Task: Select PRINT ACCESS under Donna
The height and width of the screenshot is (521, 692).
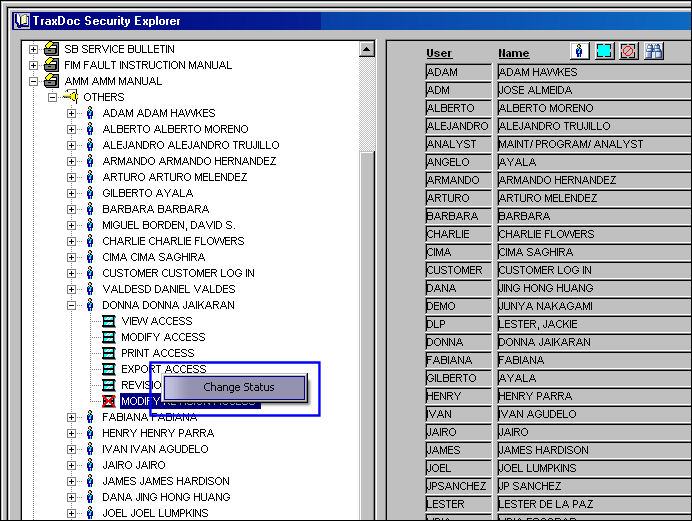Action: (158, 353)
